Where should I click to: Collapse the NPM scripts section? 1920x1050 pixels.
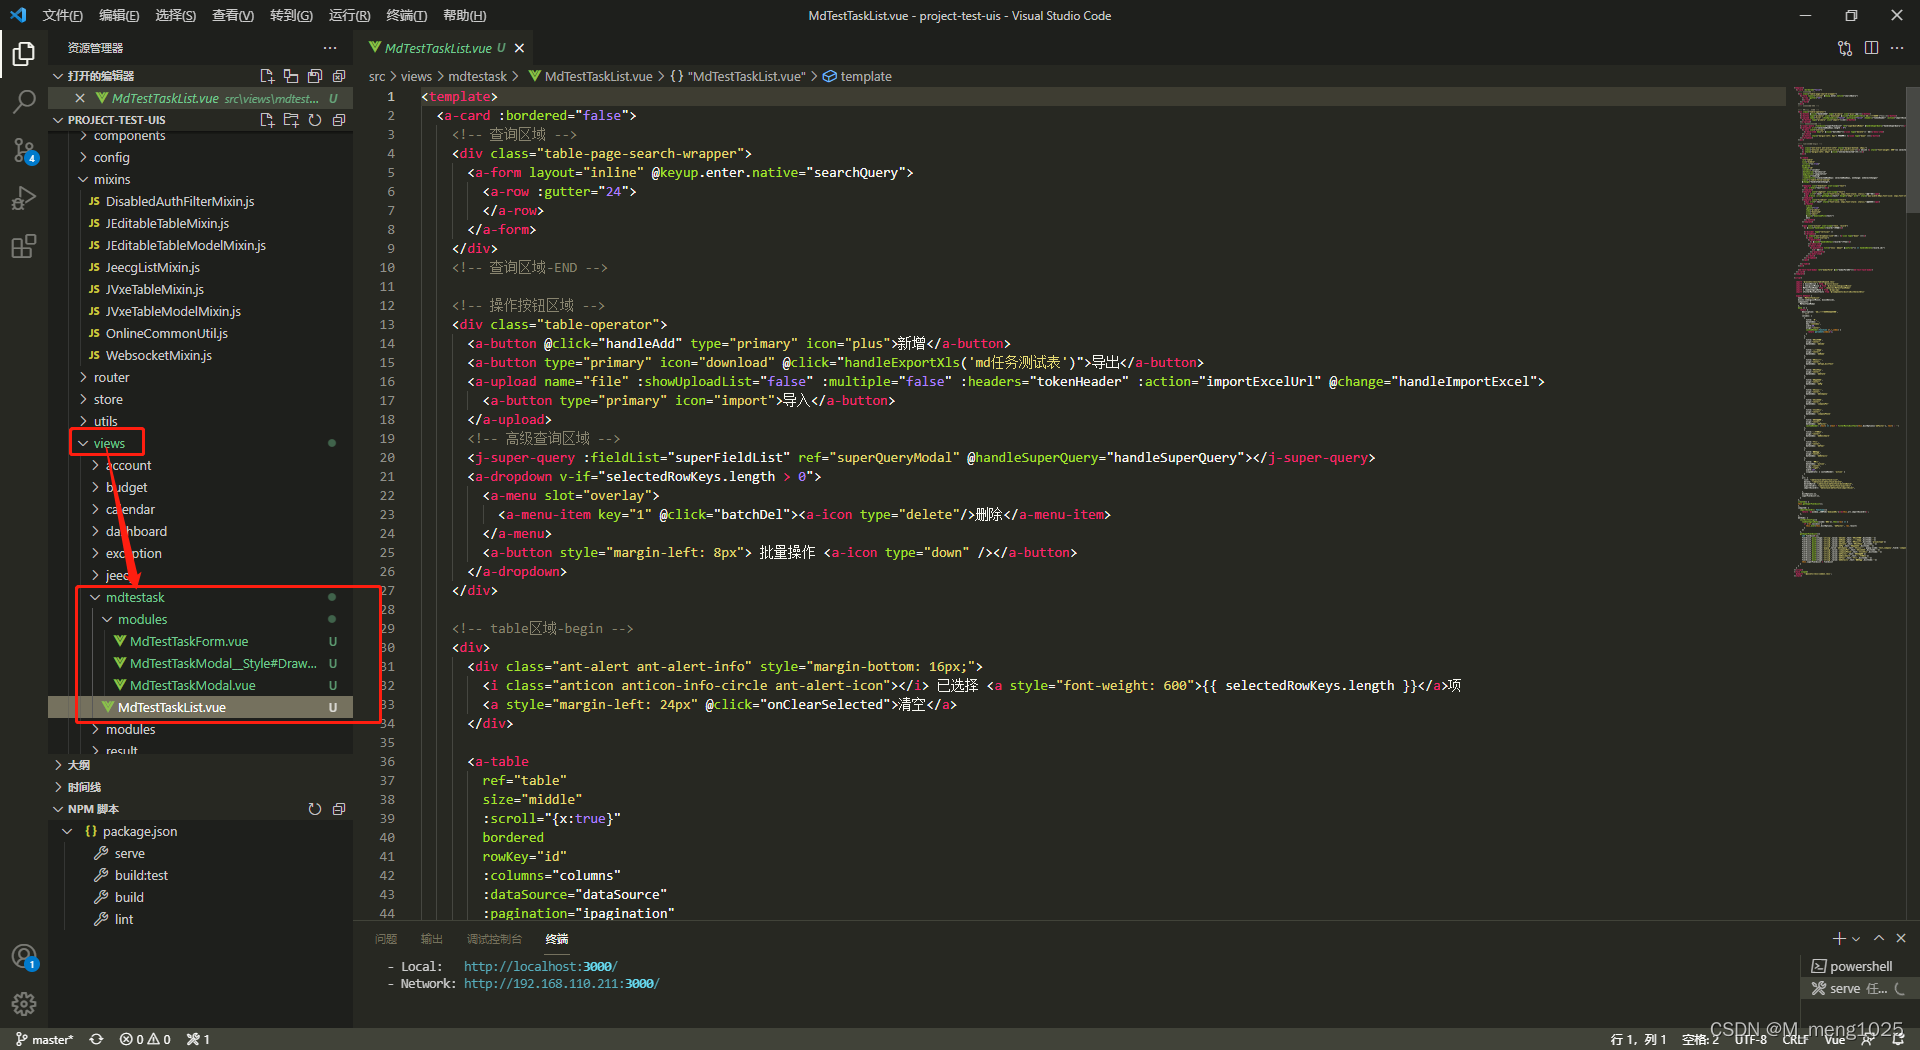pos(58,809)
